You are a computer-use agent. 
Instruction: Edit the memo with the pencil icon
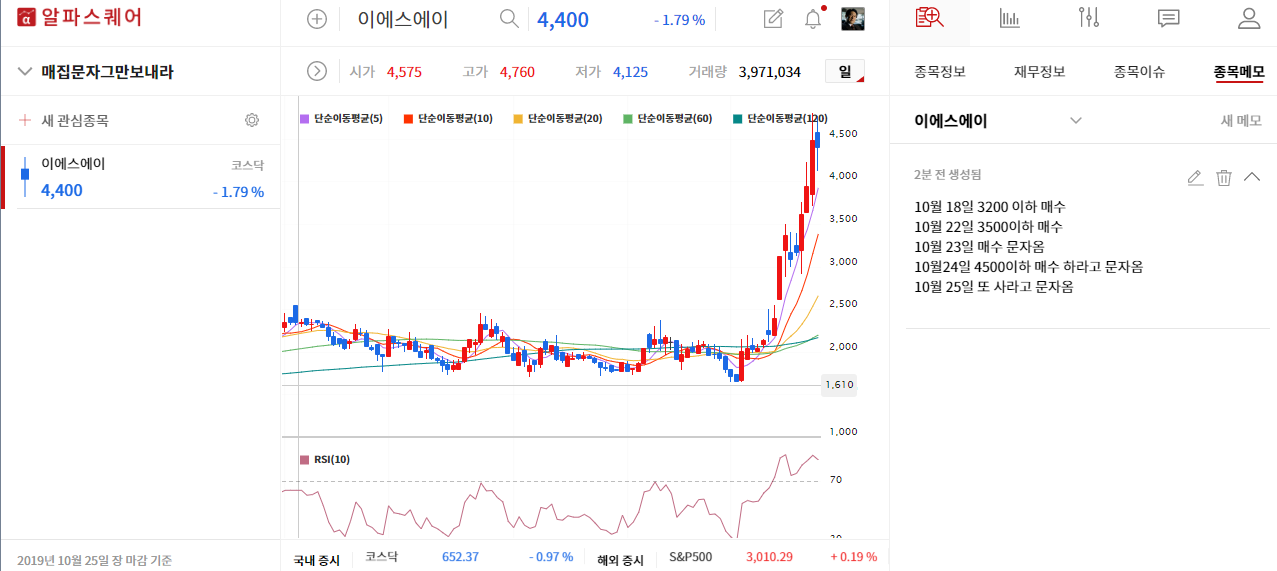coord(1195,177)
